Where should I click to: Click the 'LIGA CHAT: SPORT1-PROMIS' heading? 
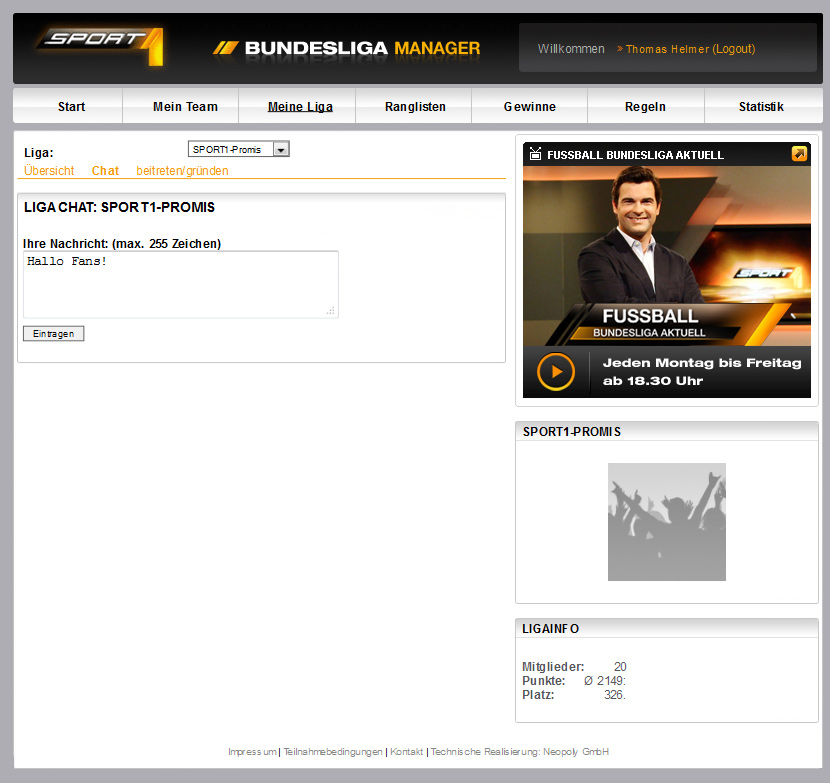(119, 207)
